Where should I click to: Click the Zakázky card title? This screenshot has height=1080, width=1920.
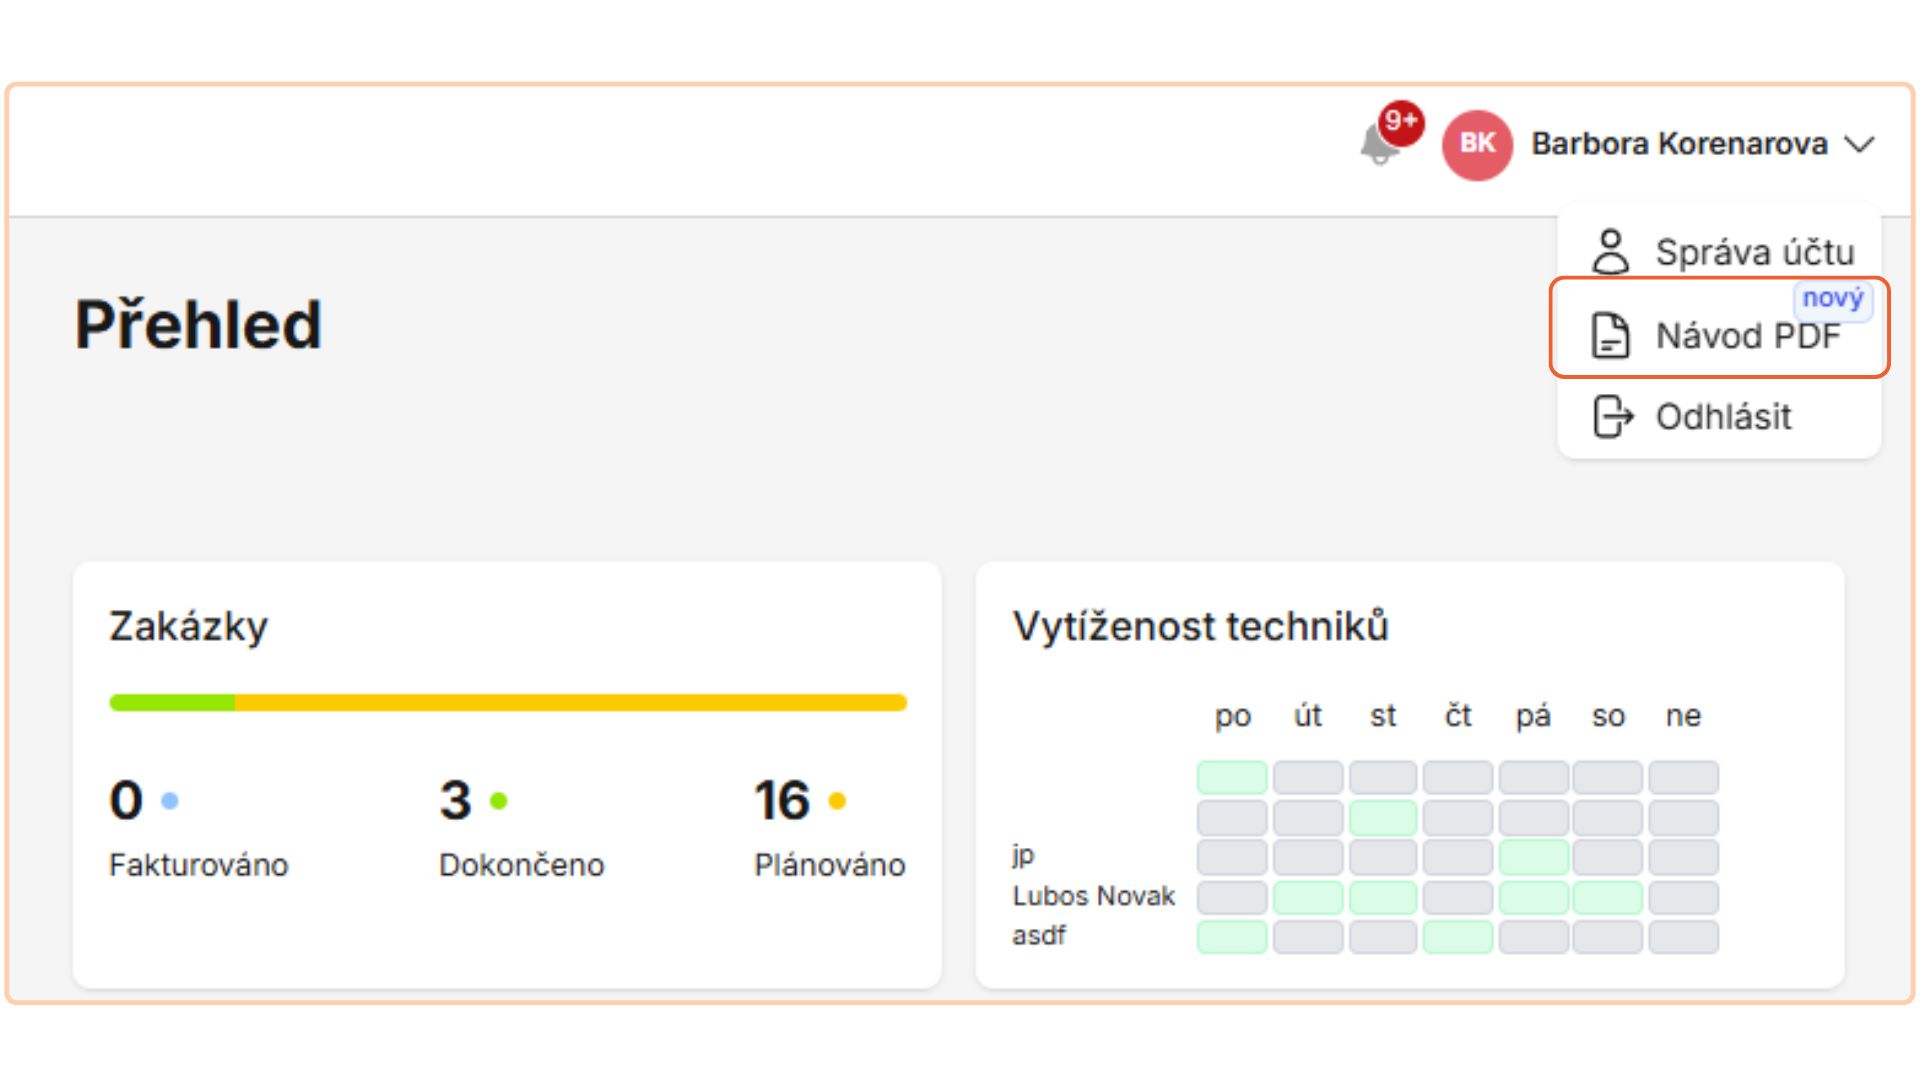188,627
